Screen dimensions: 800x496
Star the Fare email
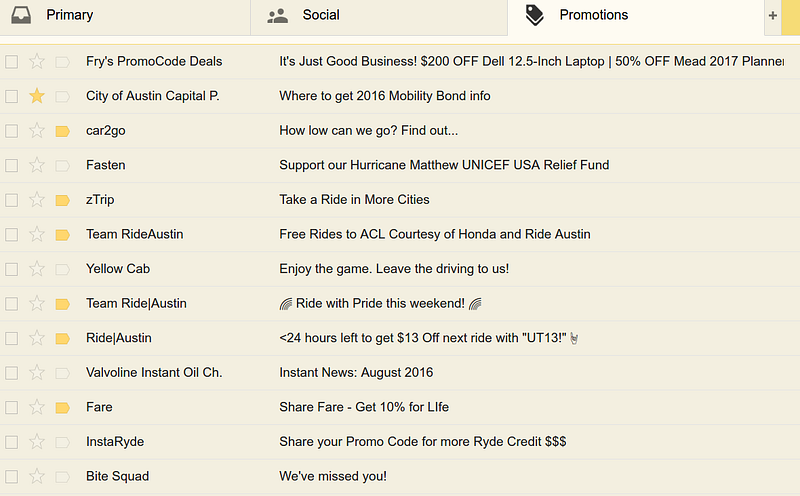(x=37, y=407)
